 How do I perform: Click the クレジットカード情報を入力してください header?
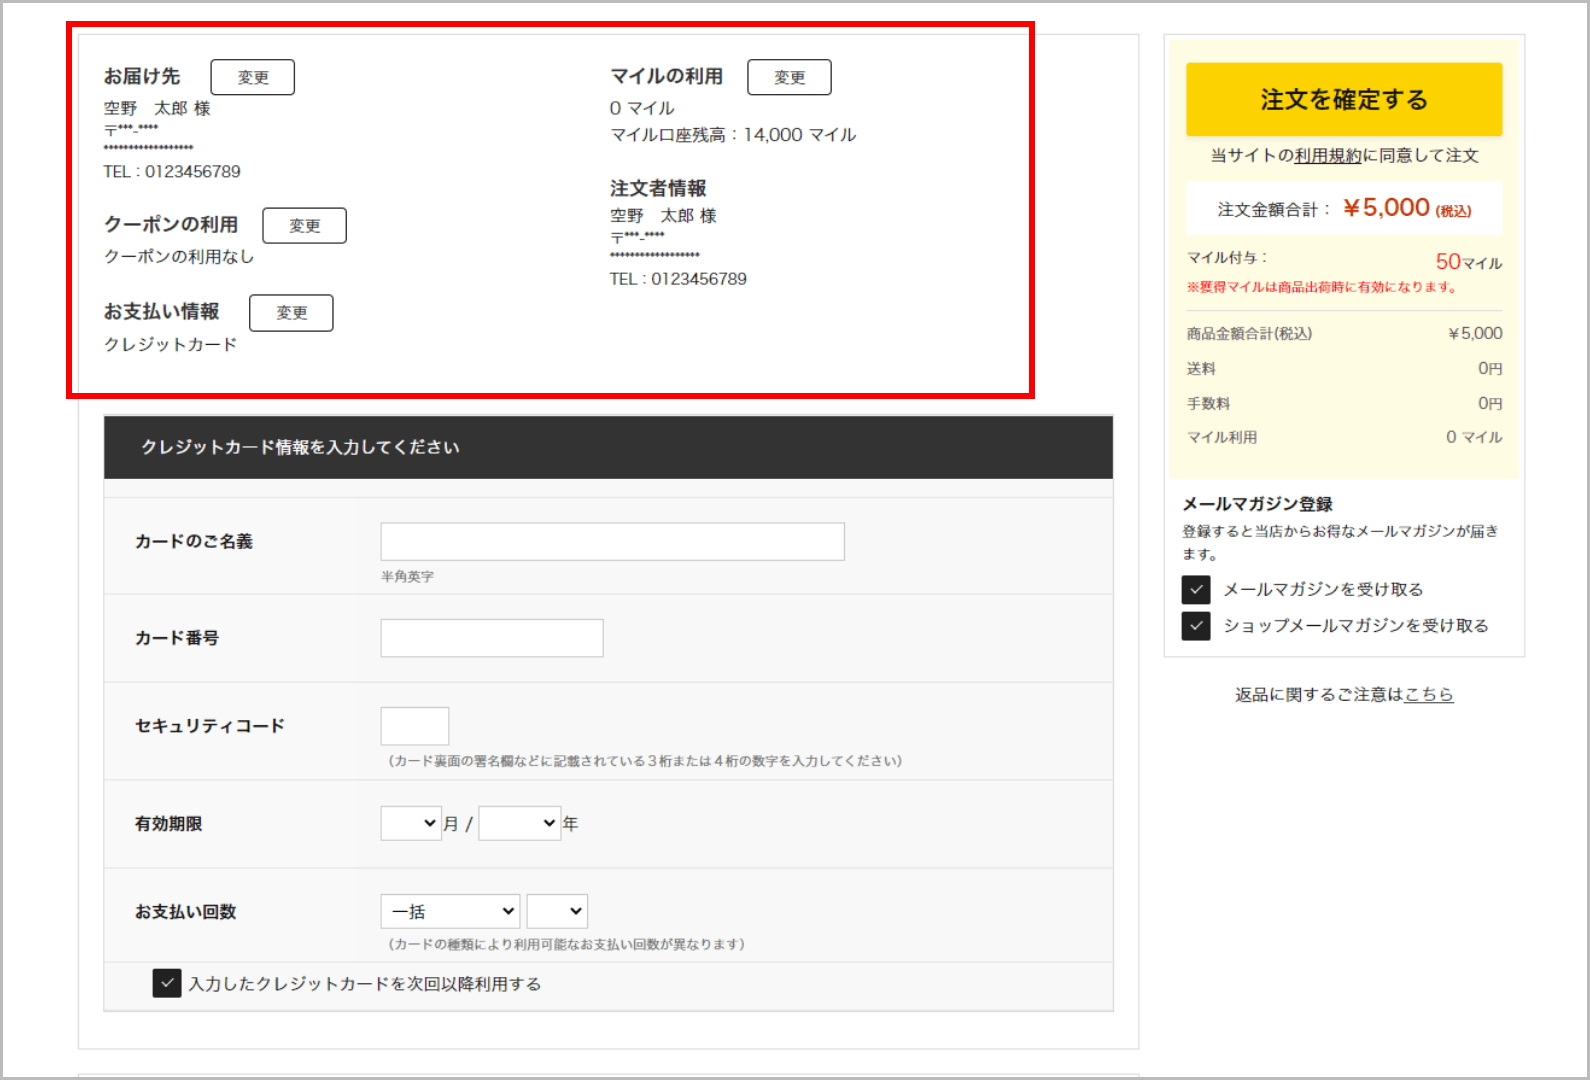pyautogui.click(x=300, y=447)
